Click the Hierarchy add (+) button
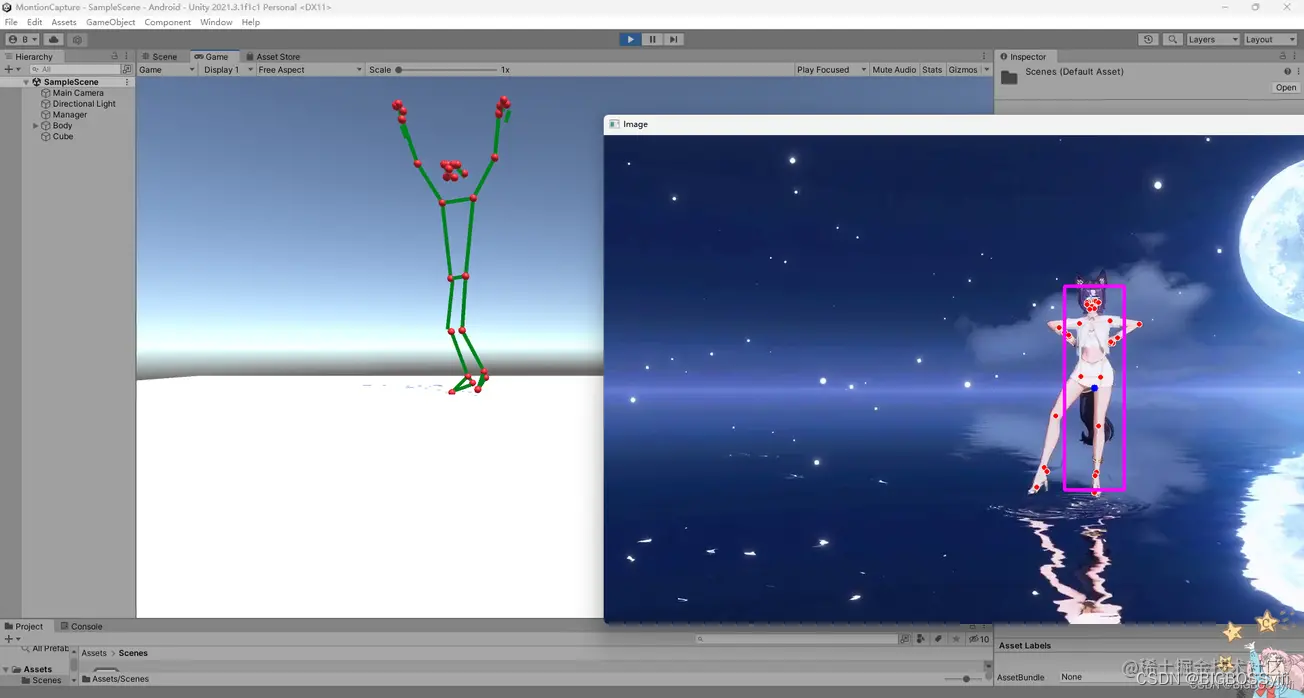The height and width of the screenshot is (698, 1304). tap(9, 70)
